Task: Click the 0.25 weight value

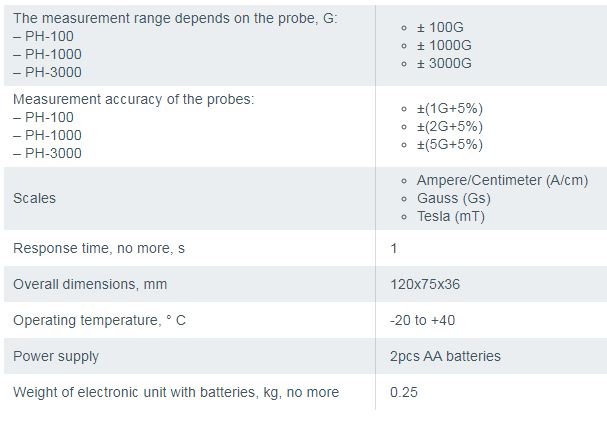Action: click(x=404, y=392)
